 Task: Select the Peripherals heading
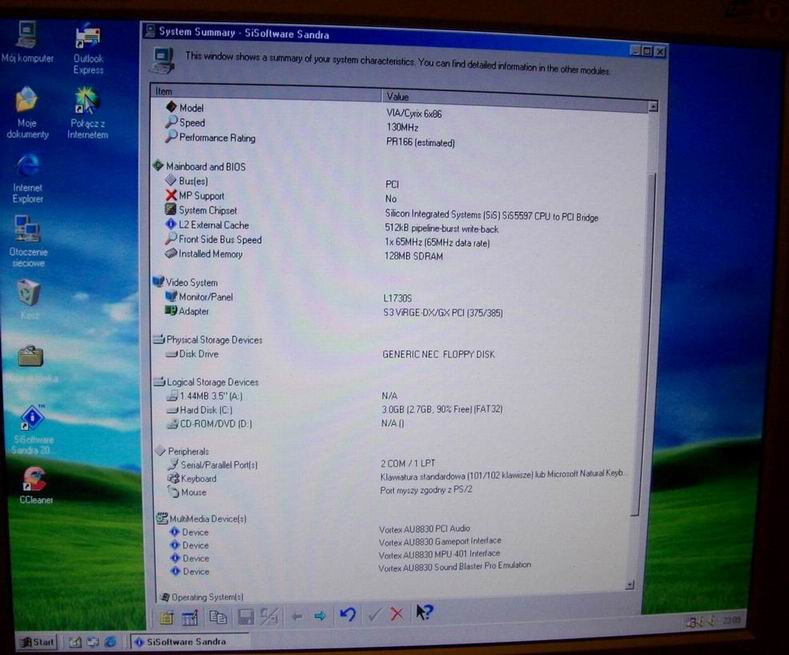coord(182,451)
